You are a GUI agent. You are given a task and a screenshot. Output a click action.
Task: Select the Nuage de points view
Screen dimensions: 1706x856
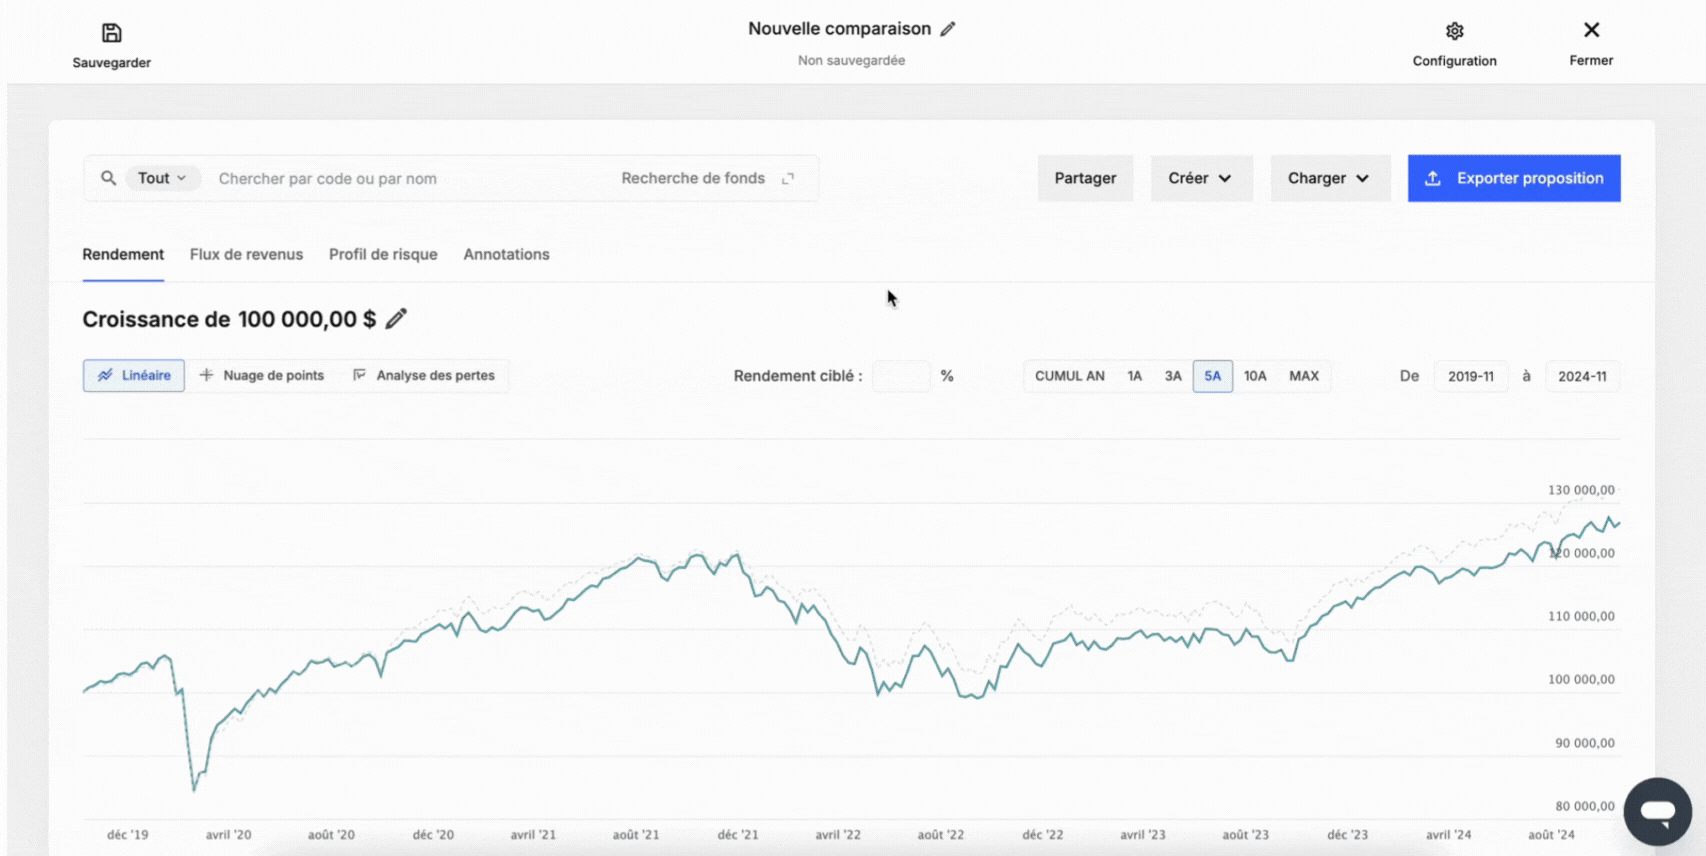[x=262, y=376]
